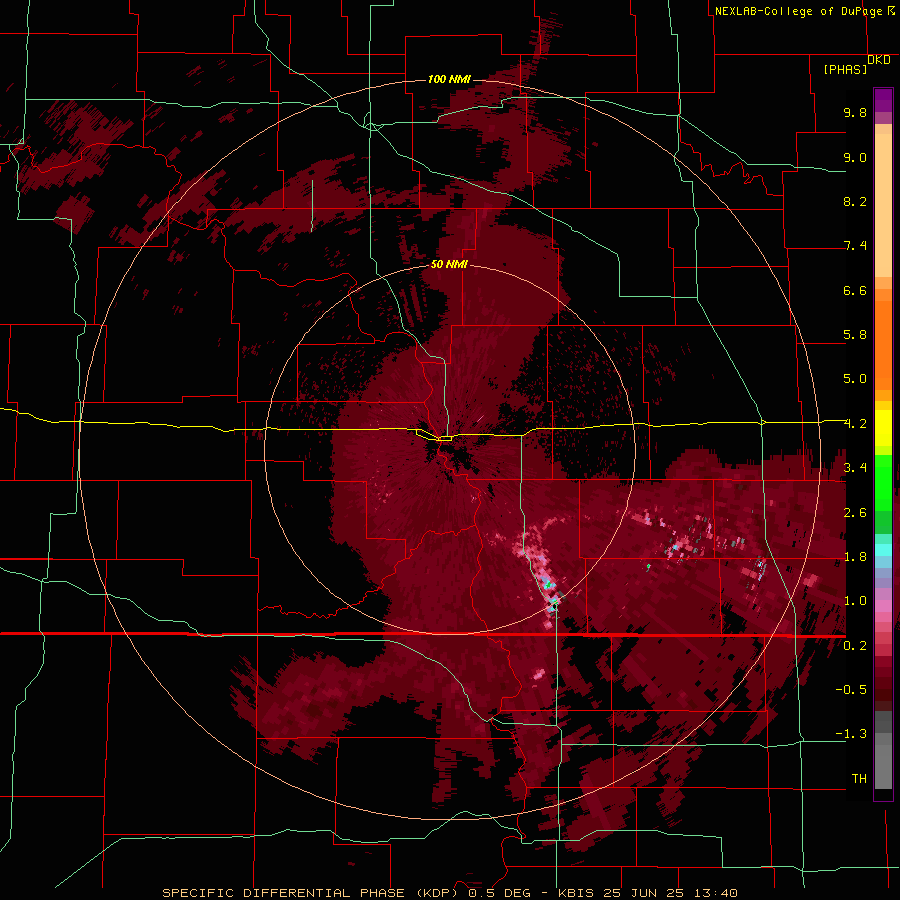Image resolution: width=900 pixels, height=900 pixels.
Task: Click the 4.2 legend value
Action: tap(855, 424)
